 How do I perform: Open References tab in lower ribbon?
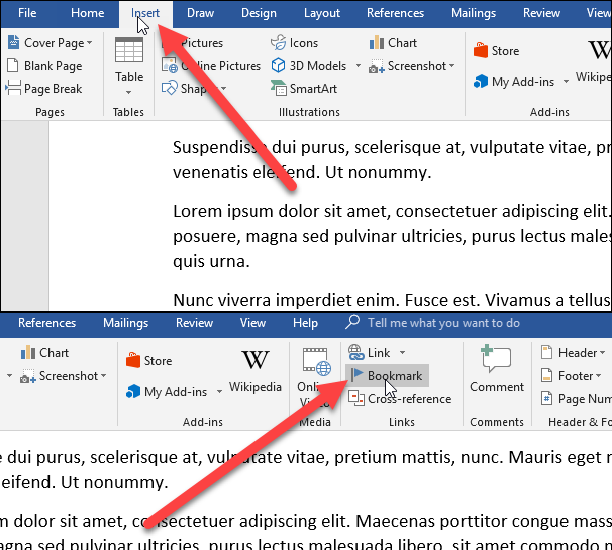click(47, 323)
